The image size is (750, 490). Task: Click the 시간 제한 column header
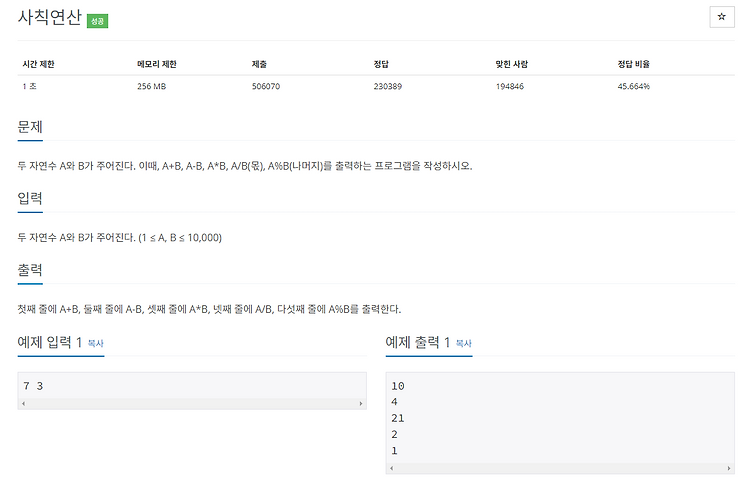click(38, 64)
